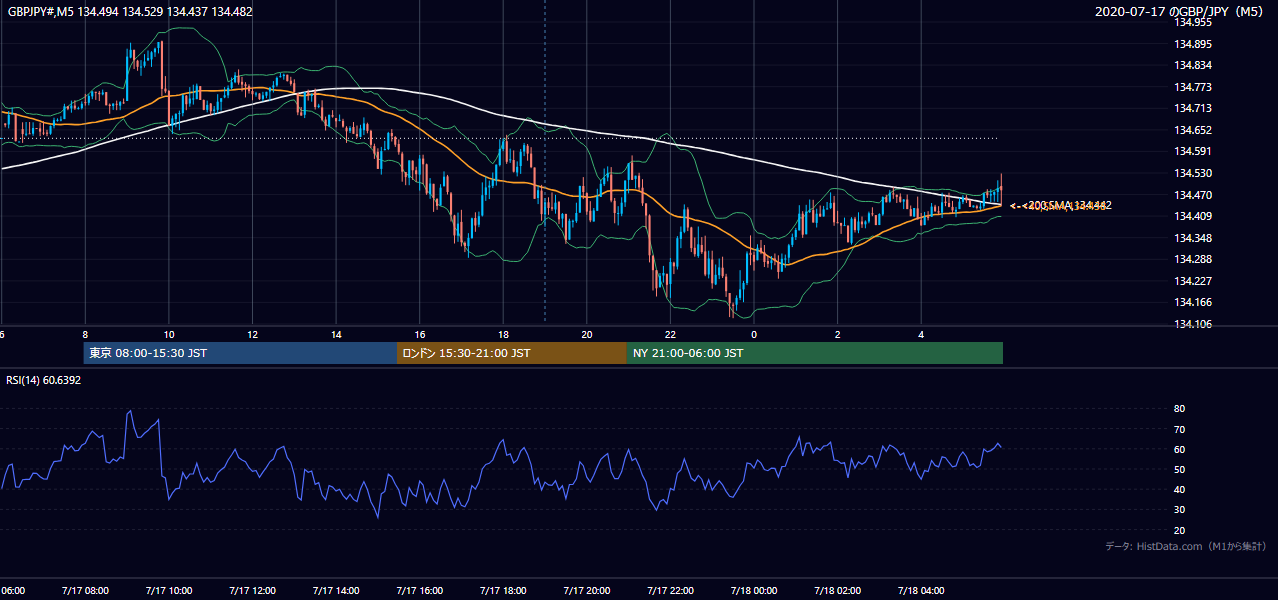Select the ロンドン 15:30-21:00 JST session bar
This screenshot has width=1278, height=600.
512,353
